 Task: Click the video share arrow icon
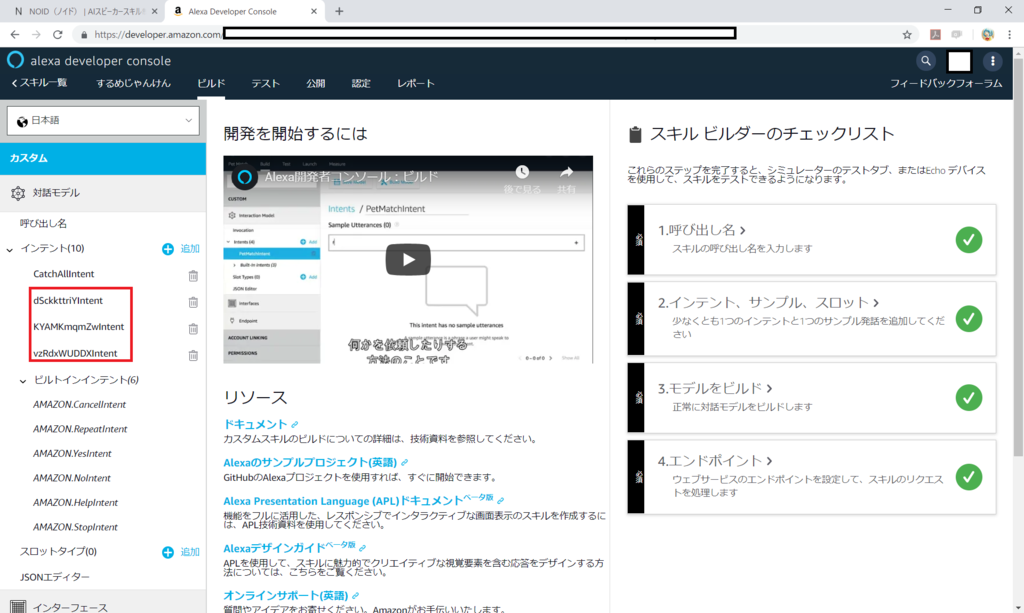[566, 172]
